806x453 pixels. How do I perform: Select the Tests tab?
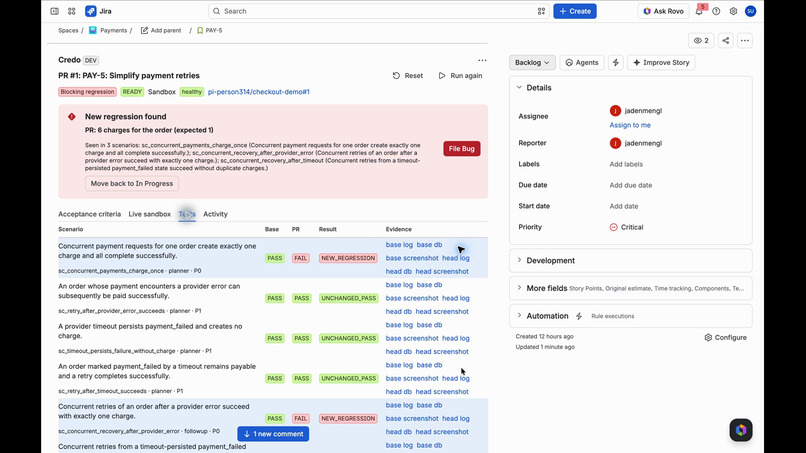(187, 214)
